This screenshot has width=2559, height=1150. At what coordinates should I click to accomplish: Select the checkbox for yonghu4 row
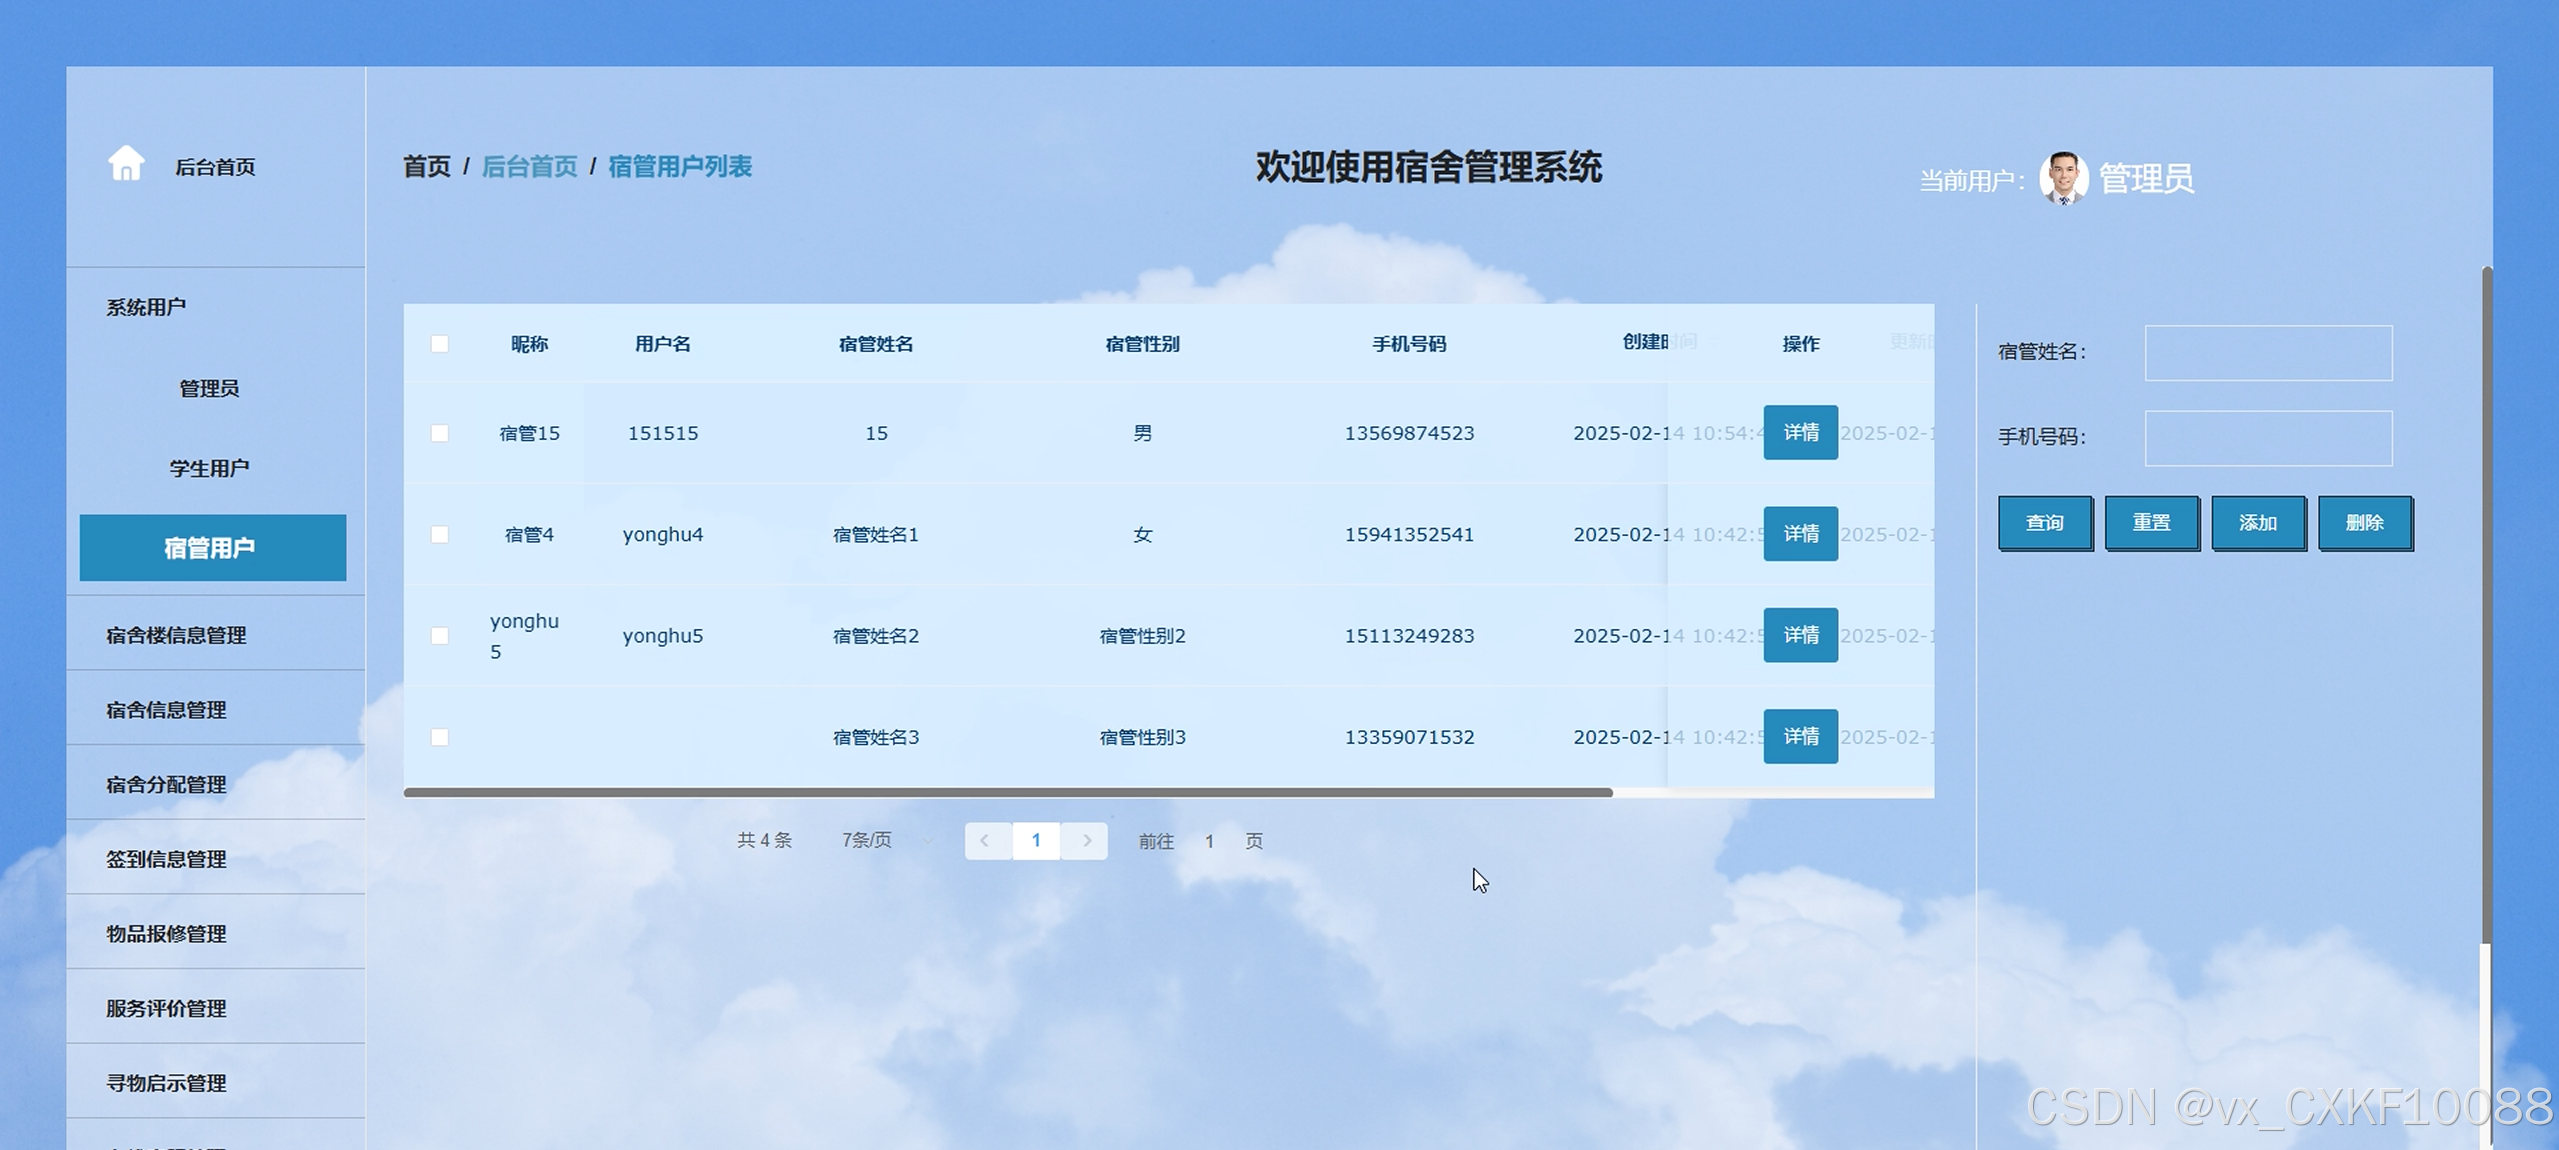pos(440,535)
